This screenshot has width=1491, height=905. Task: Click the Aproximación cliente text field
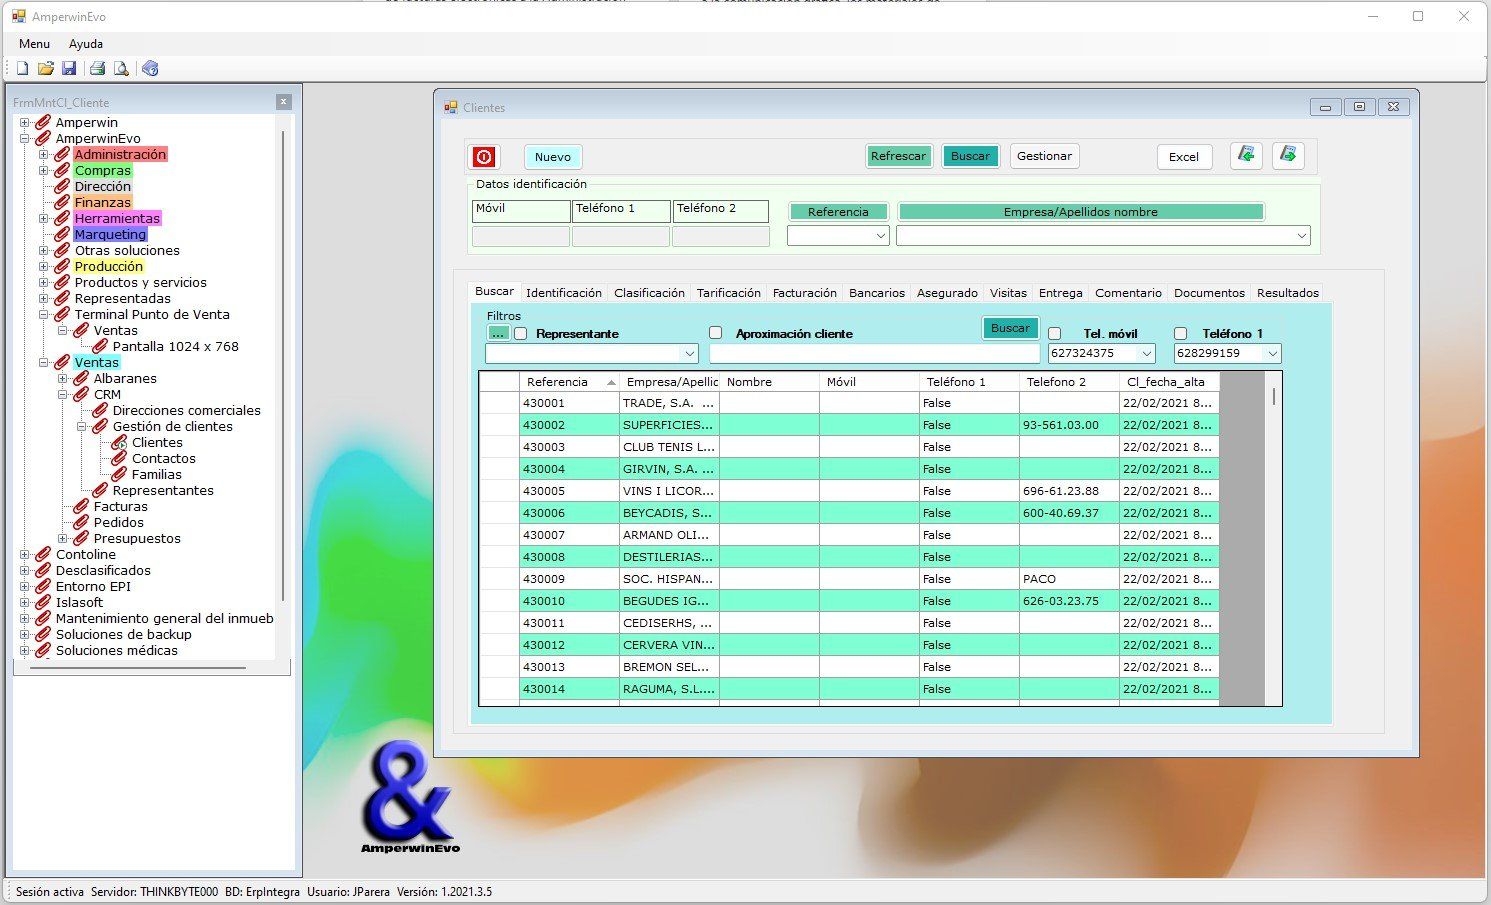point(874,353)
